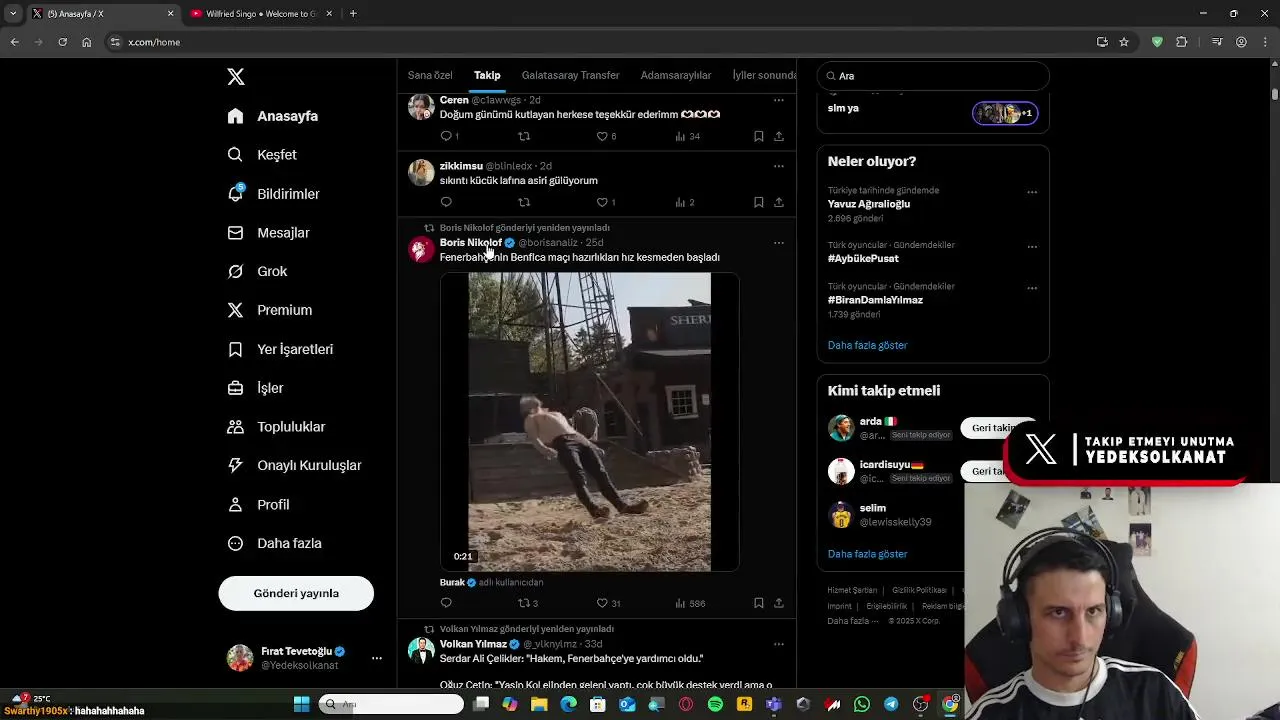Viewport: 1280px width, 720px height.
Task: Open options for #AybükePusat trend
Action: (1032, 247)
